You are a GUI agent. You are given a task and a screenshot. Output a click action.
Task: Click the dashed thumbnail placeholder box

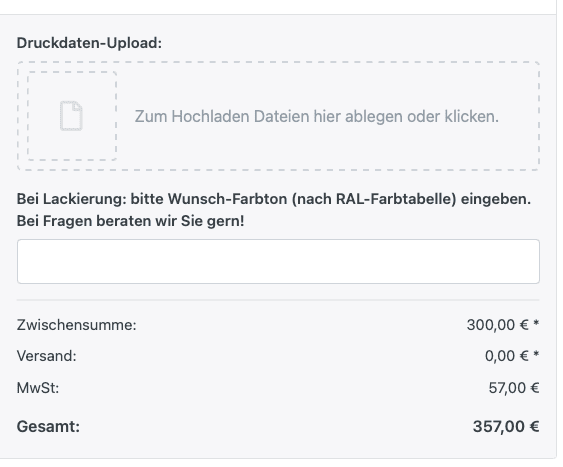pos(72,116)
